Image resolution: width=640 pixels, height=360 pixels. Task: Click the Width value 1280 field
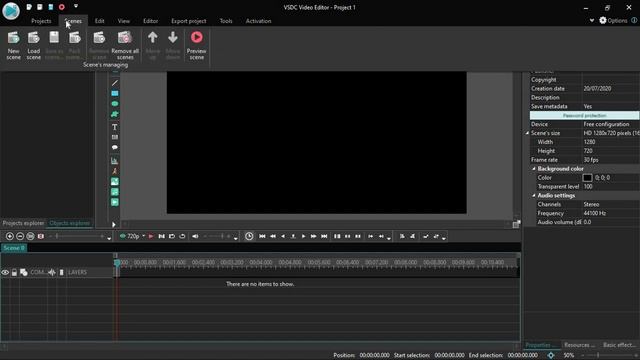[611, 142]
